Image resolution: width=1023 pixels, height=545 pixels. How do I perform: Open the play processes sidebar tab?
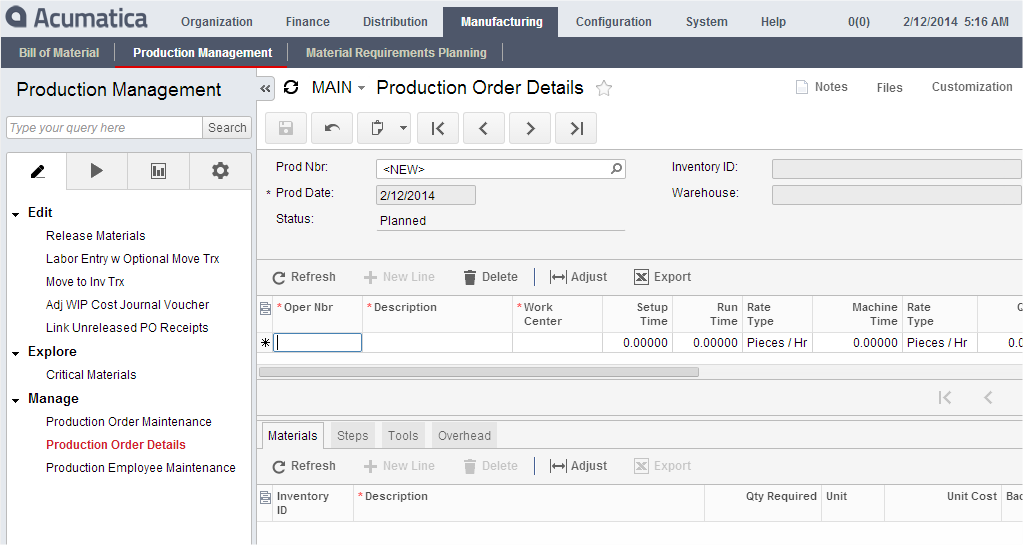(x=97, y=171)
